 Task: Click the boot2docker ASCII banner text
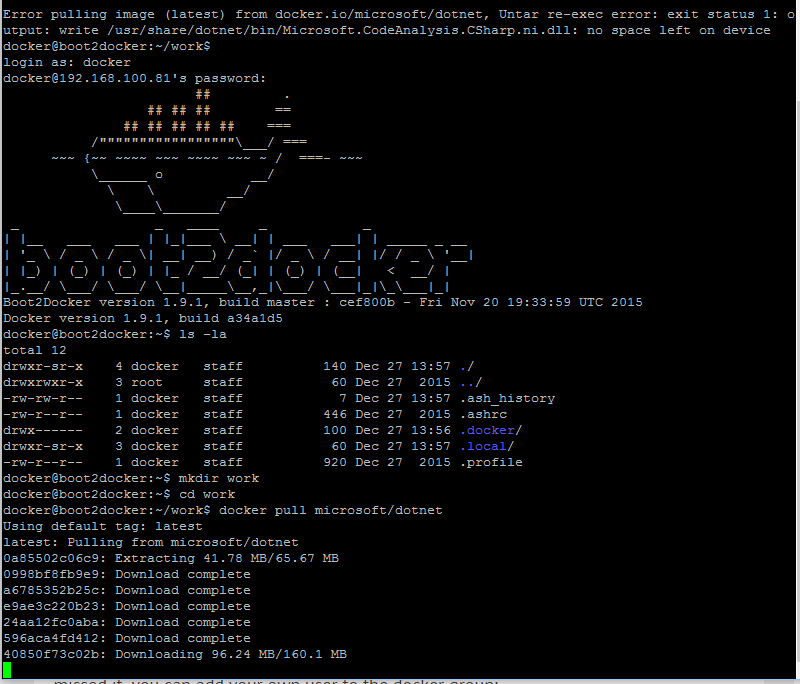pos(238,262)
